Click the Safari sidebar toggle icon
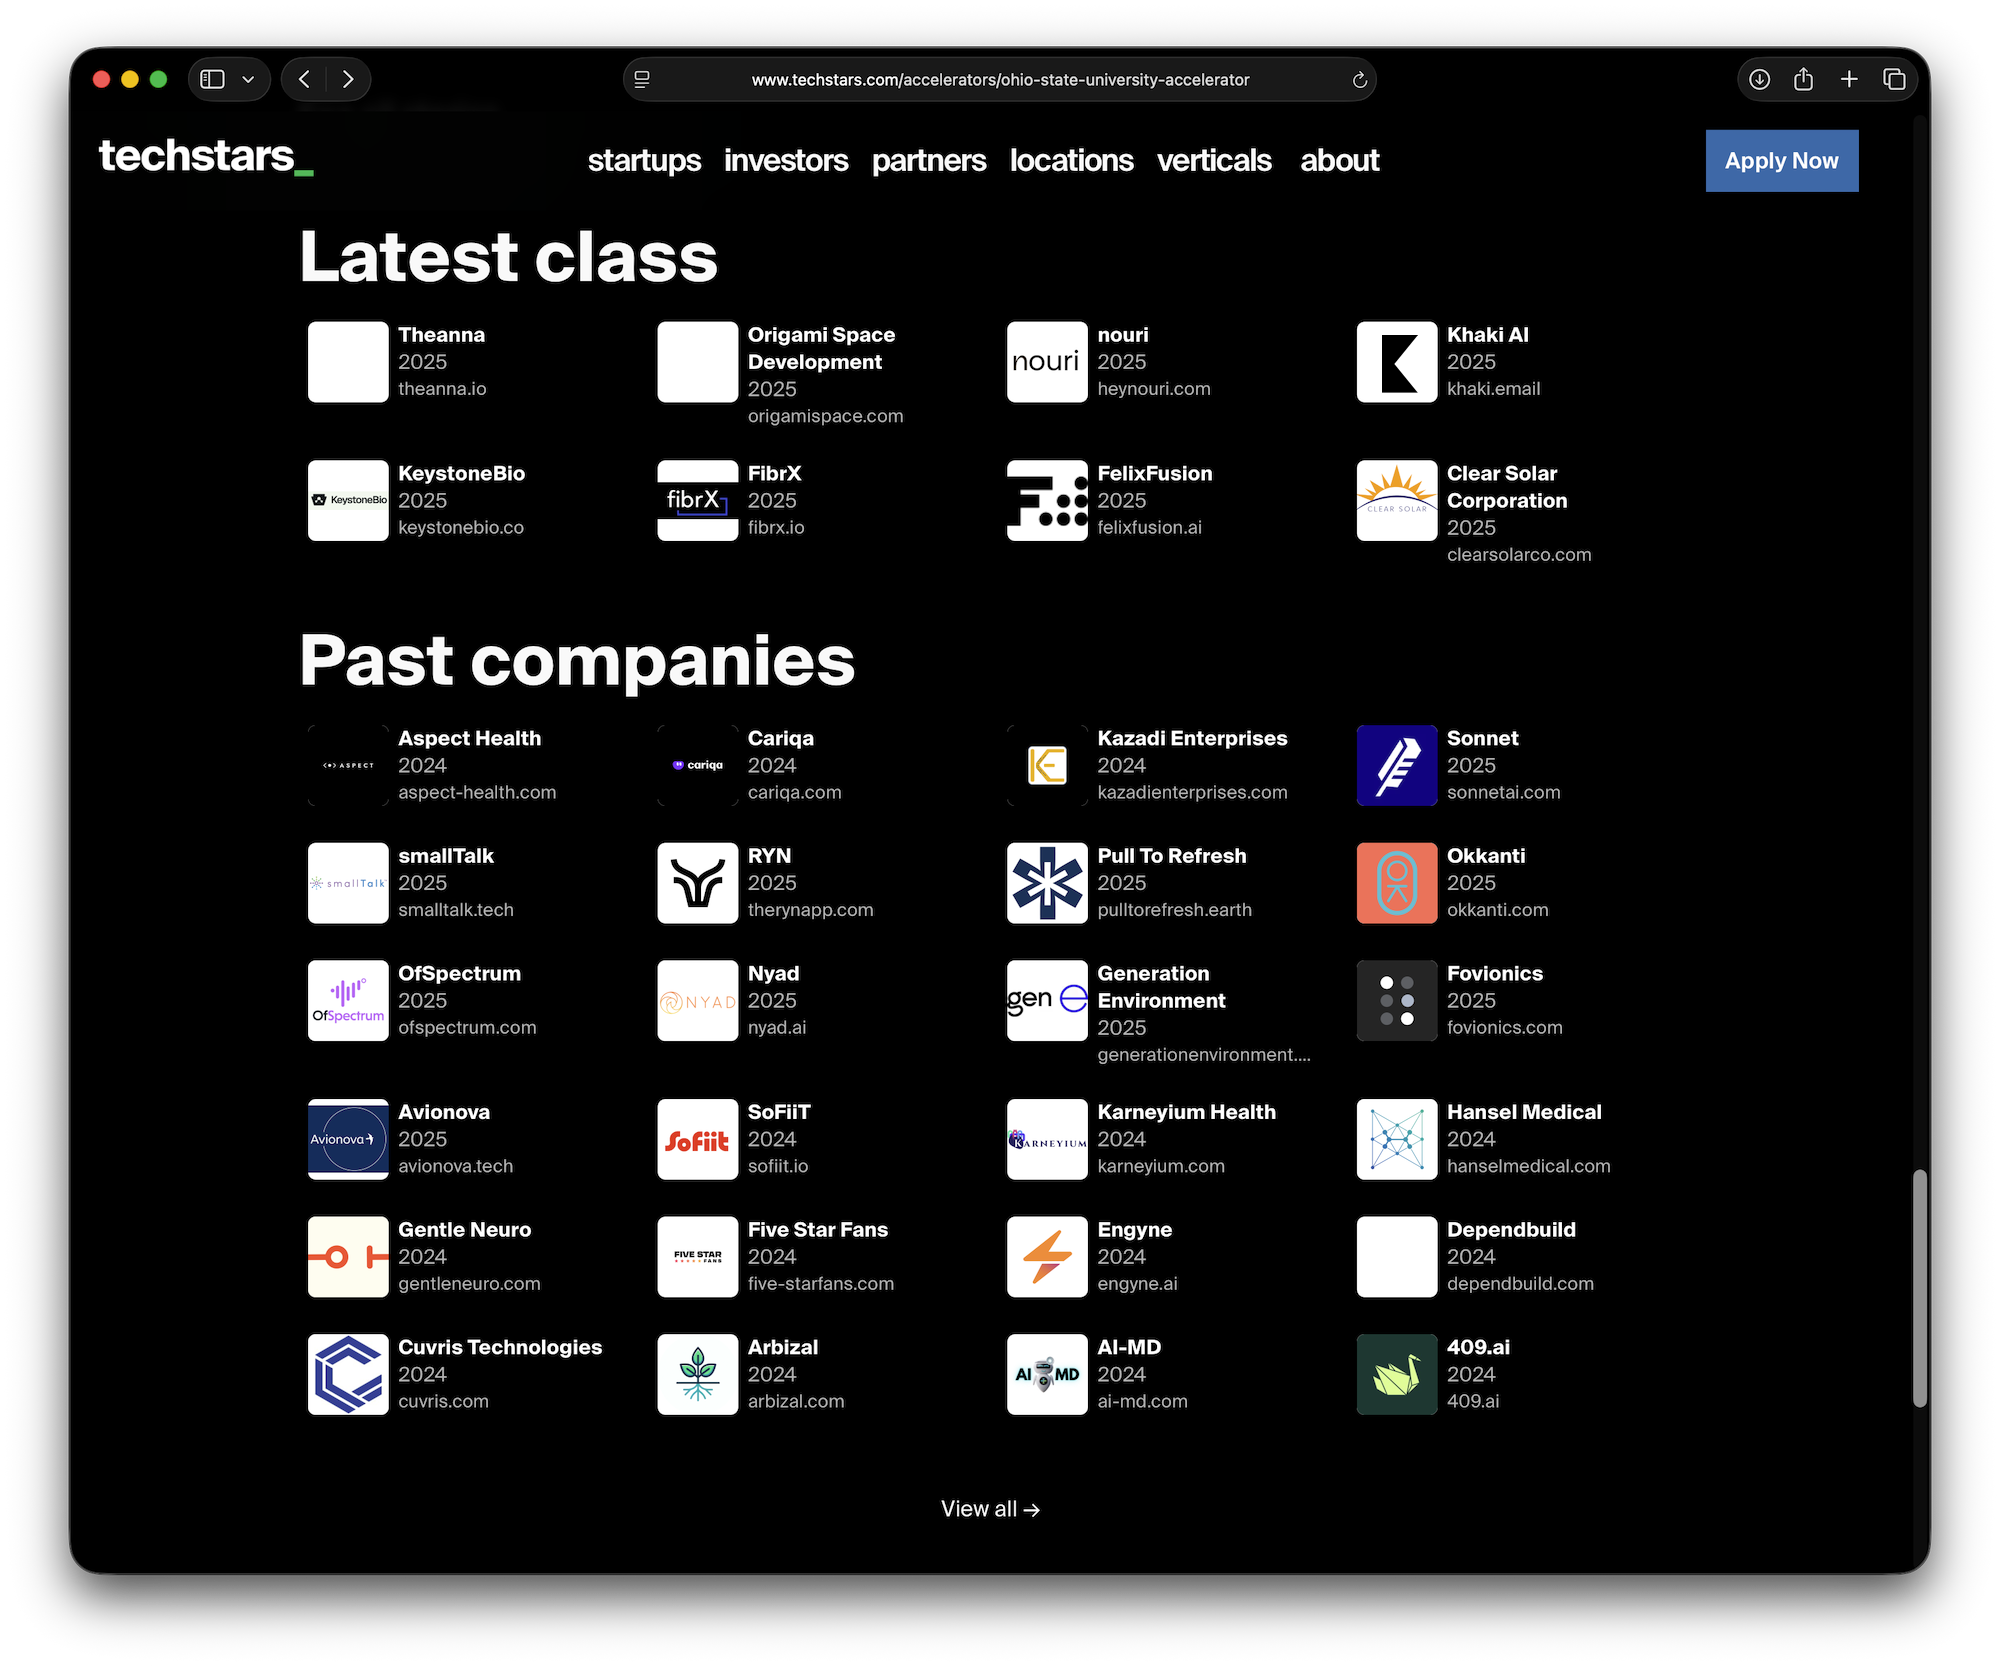2000x1666 pixels. click(212, 79)
